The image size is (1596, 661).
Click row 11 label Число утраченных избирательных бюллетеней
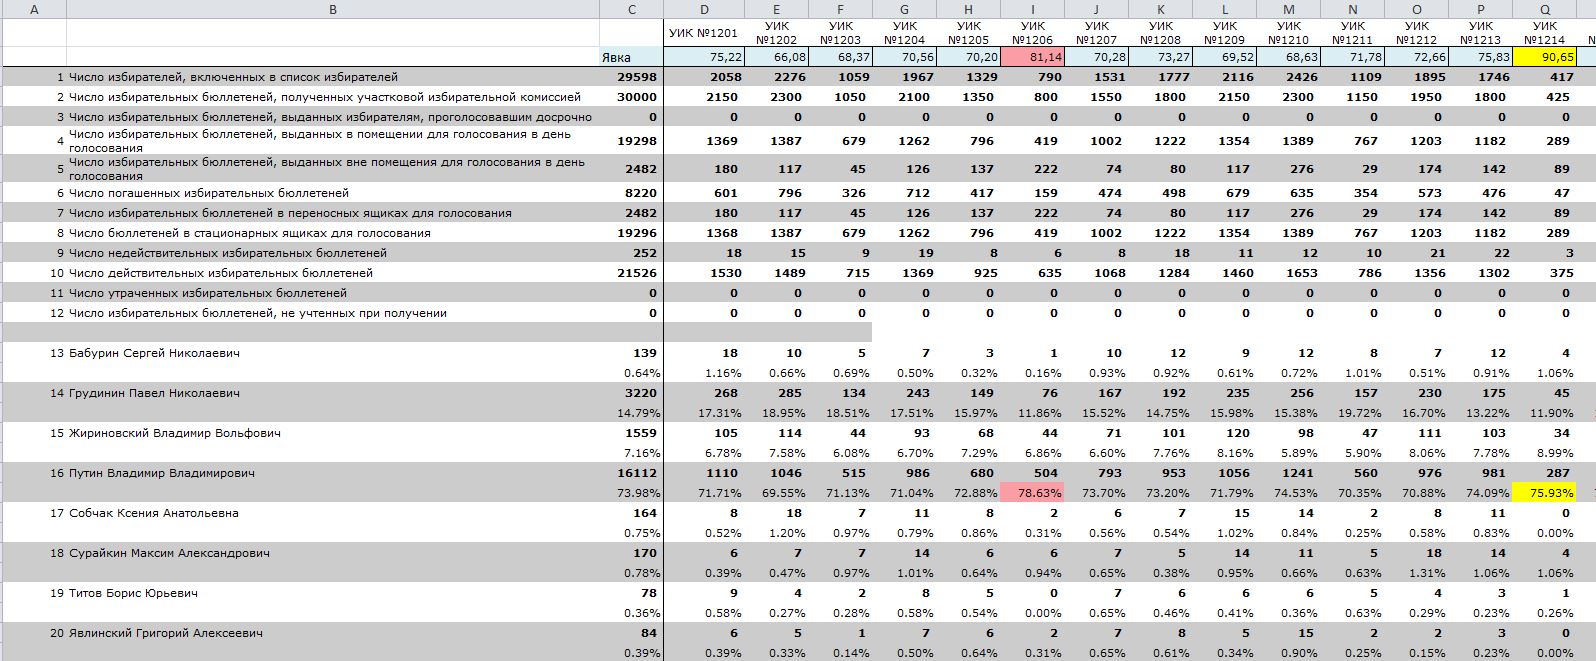point(208,293)
